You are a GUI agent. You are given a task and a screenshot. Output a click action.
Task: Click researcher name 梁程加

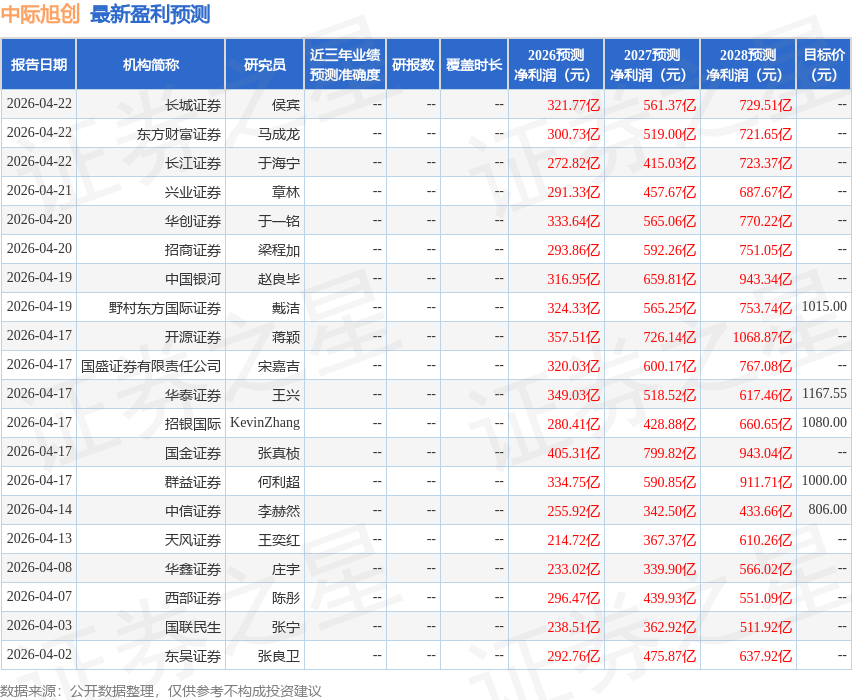[x=279, y=250]
